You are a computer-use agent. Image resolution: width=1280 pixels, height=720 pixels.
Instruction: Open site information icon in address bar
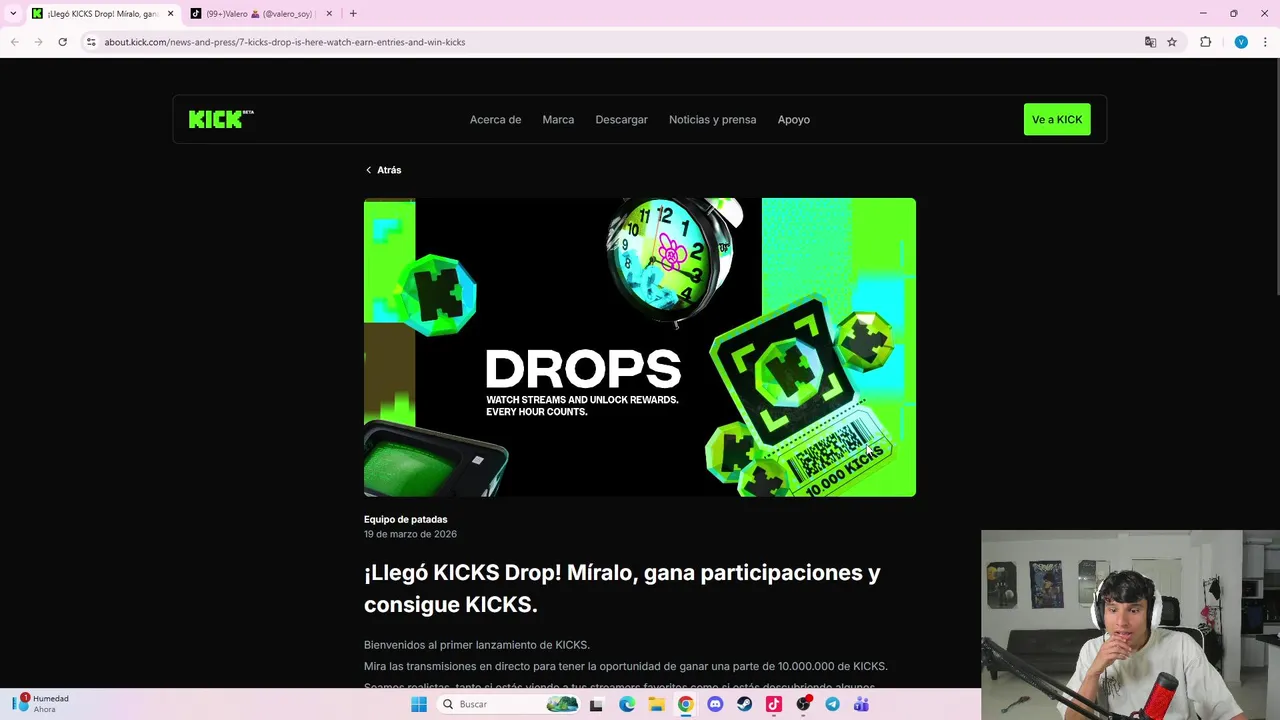tap(91, 42)
